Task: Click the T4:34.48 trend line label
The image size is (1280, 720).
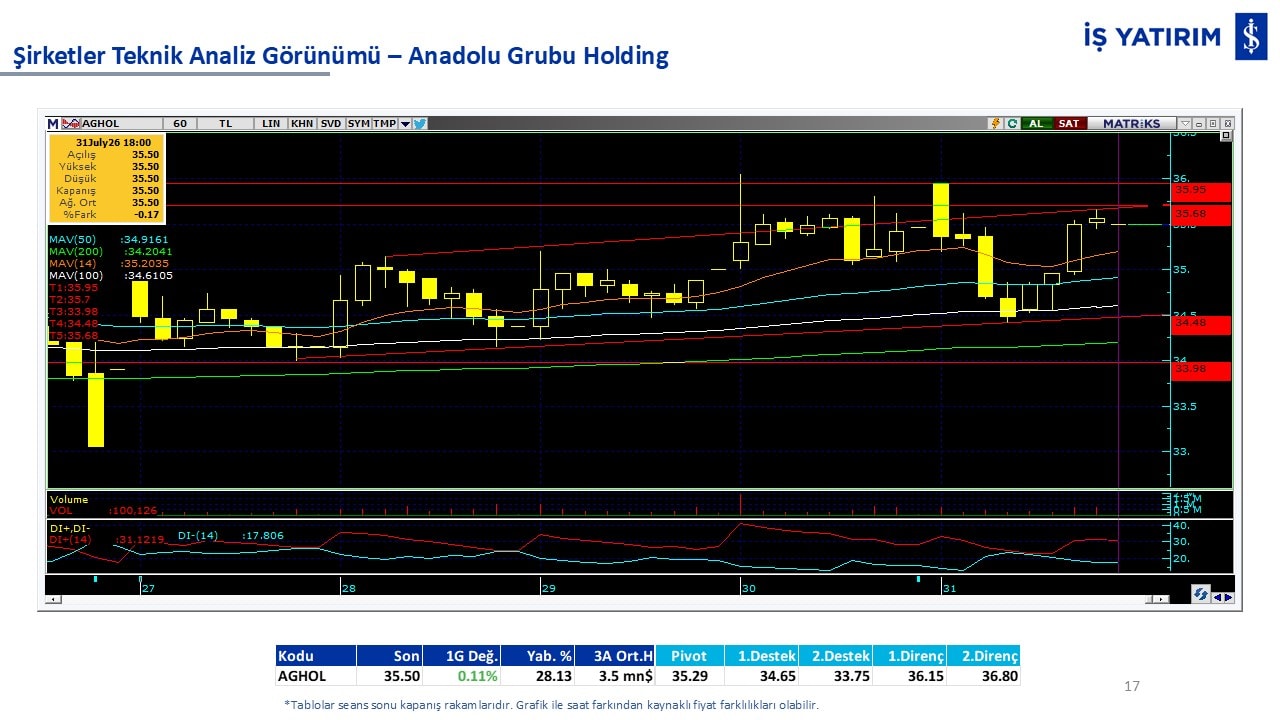Action: [73, 323]
